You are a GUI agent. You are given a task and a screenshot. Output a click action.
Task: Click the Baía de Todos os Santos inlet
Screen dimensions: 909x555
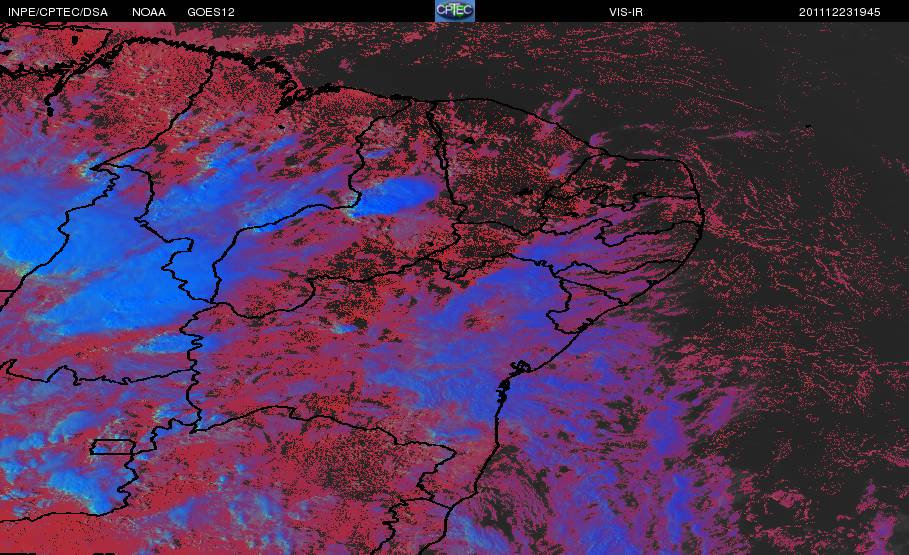point(518,368)
